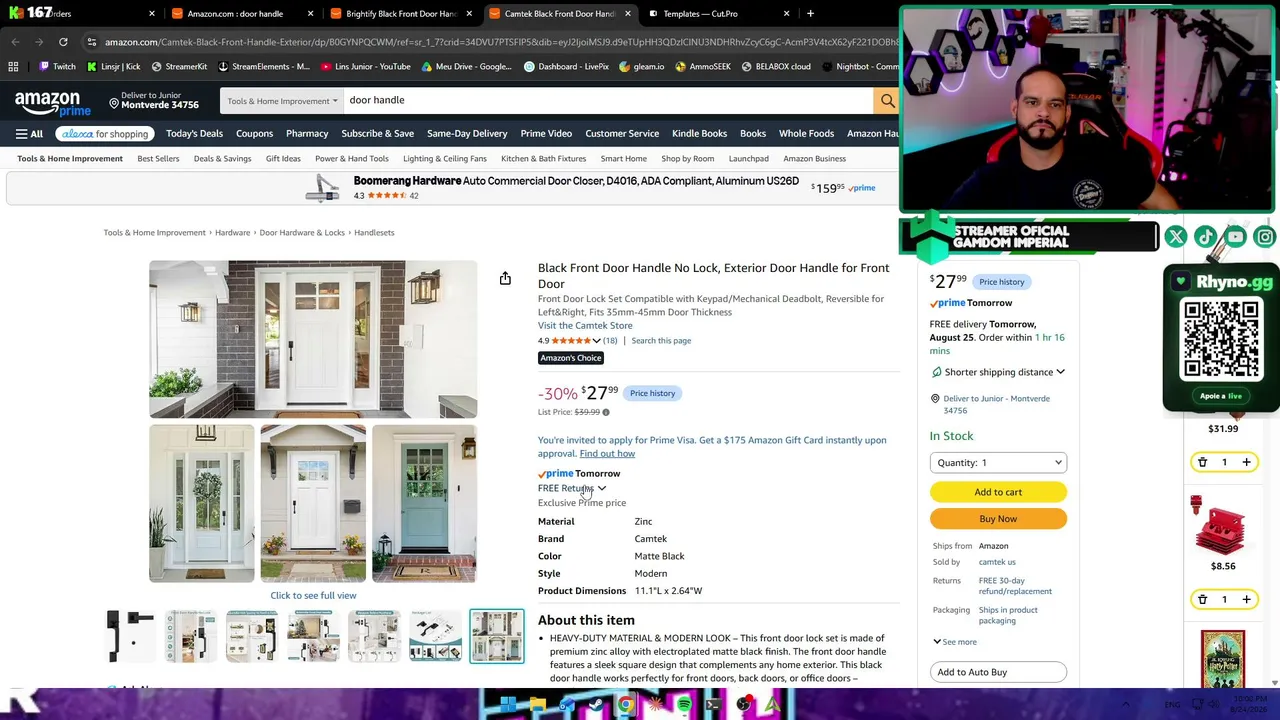Click the Search this page link
Image resolution: width=1280 pixels, height=720 pixels.
click(x=661, y=341)
